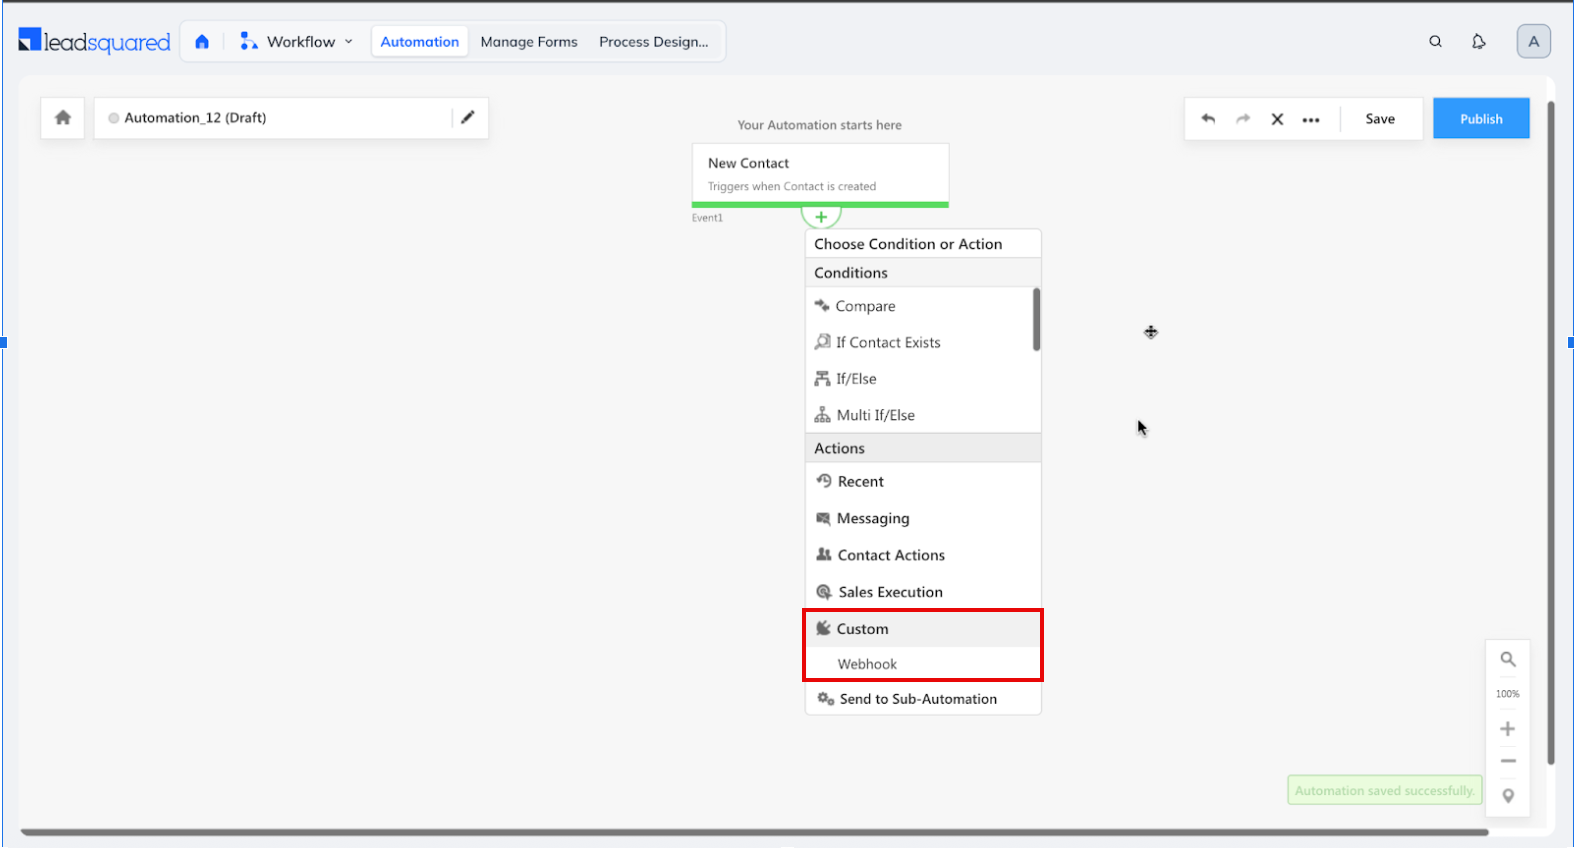Expand the Recent actions entry
Screen dimensions: 1574x848
coord(923,481)
